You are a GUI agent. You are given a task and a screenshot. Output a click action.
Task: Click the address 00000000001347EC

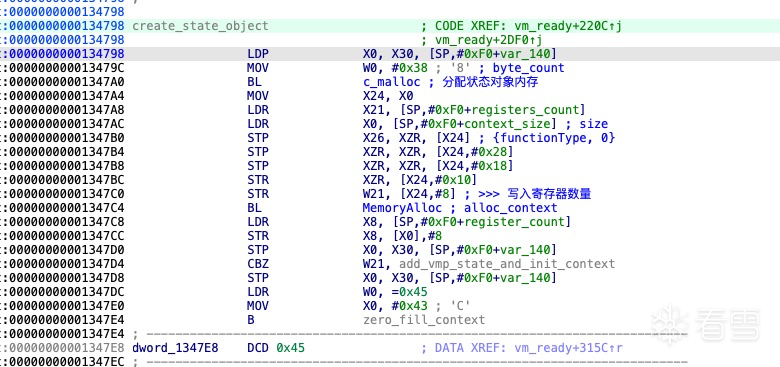point(66,362)
